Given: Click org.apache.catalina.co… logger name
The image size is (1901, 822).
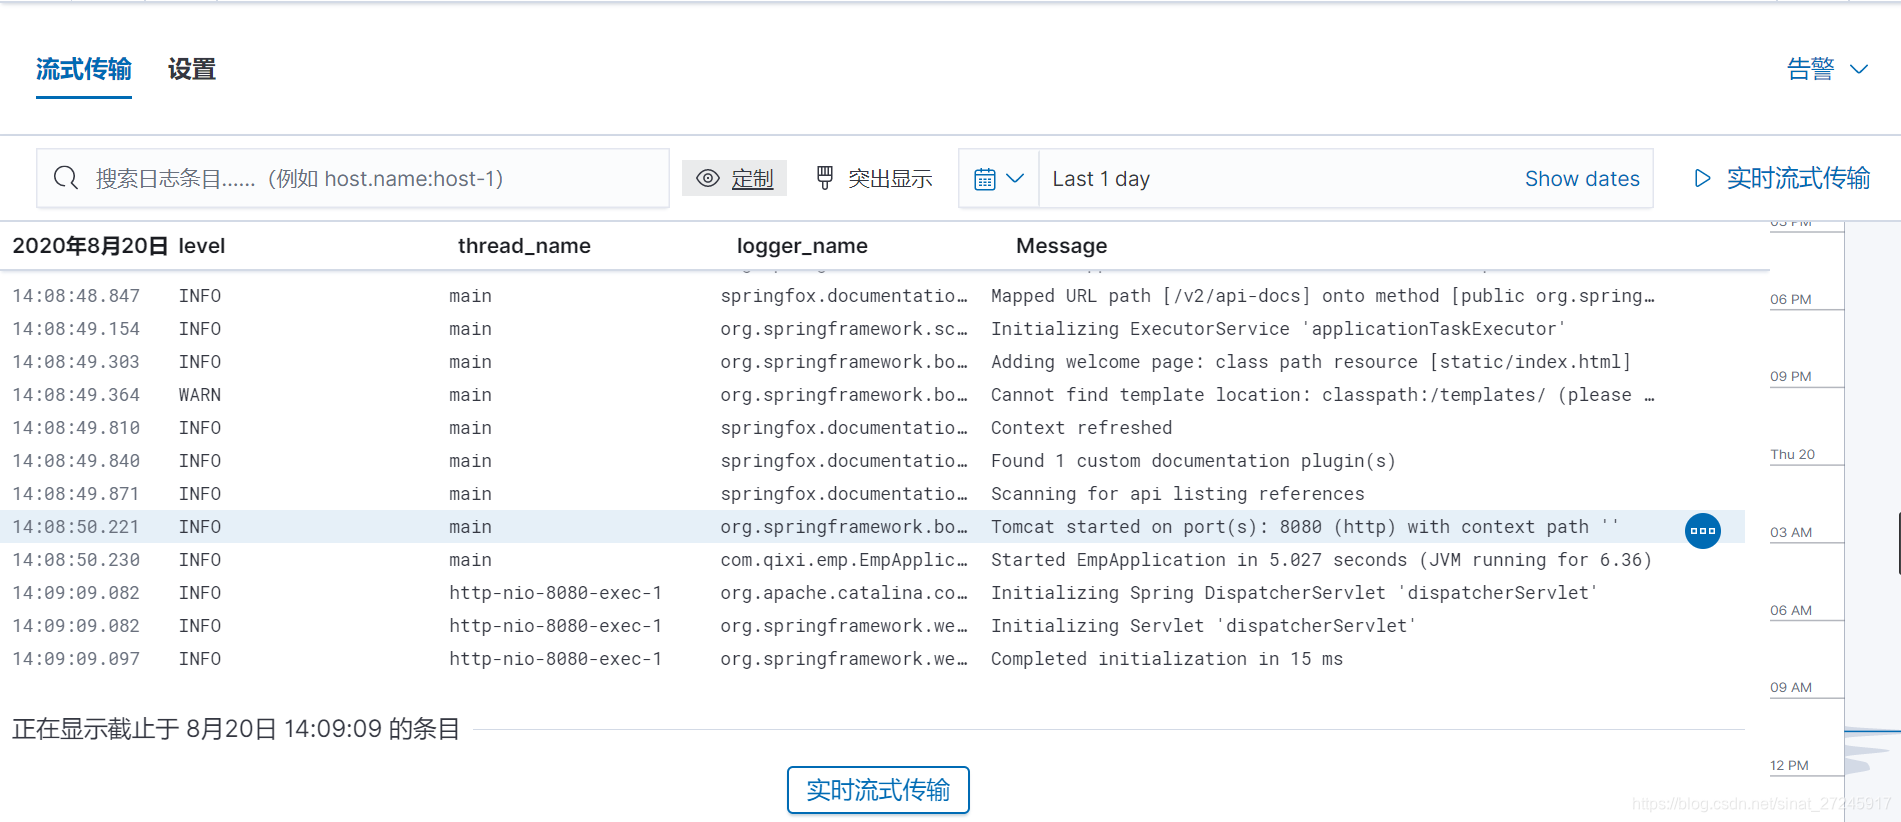Looking at the screenshot, I should point(844,593).
